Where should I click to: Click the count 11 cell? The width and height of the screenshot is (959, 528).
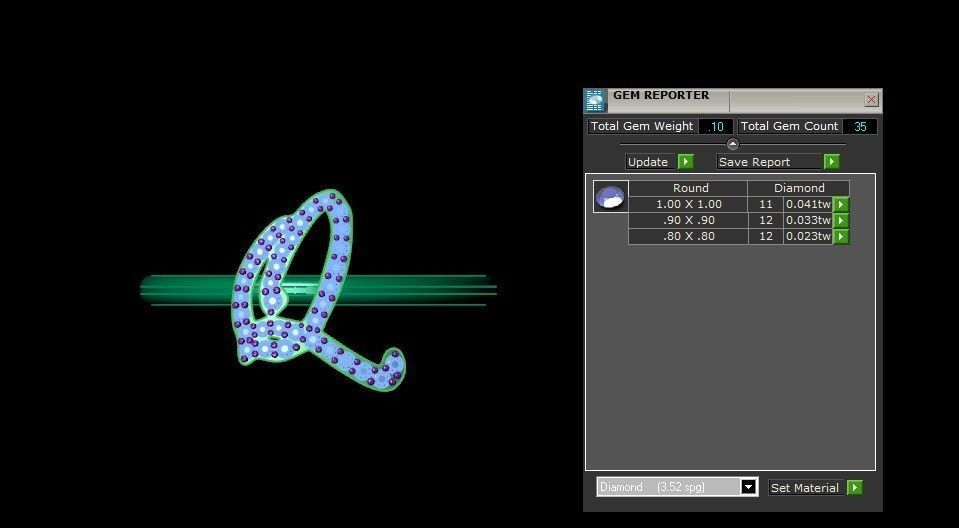(766, 204)
